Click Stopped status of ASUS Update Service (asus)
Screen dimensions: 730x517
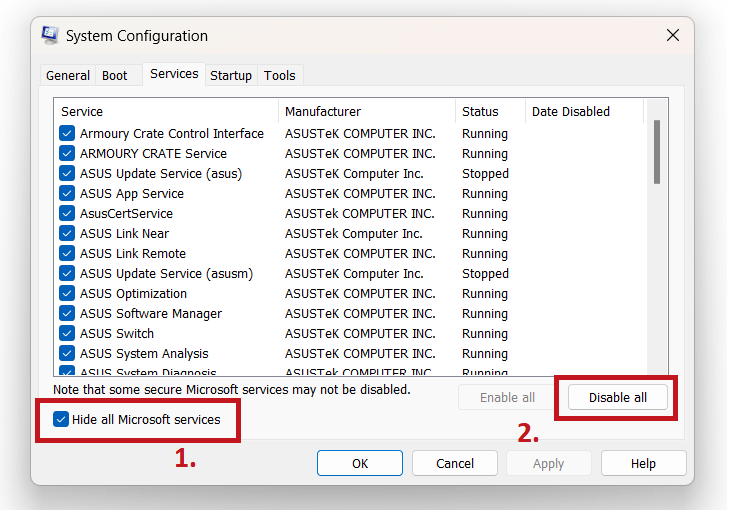click(x=487, y=174)
